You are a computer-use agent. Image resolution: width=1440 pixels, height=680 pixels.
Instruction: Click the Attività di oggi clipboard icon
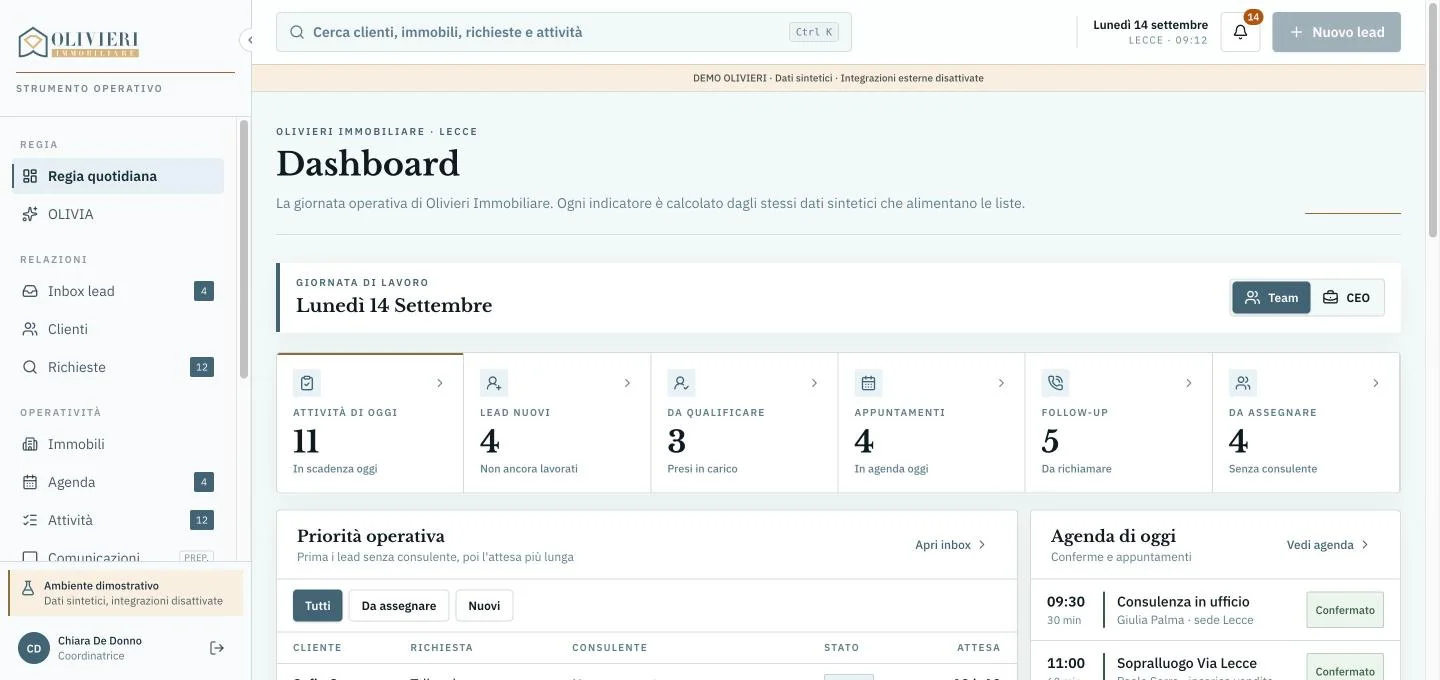click(307, 383)
